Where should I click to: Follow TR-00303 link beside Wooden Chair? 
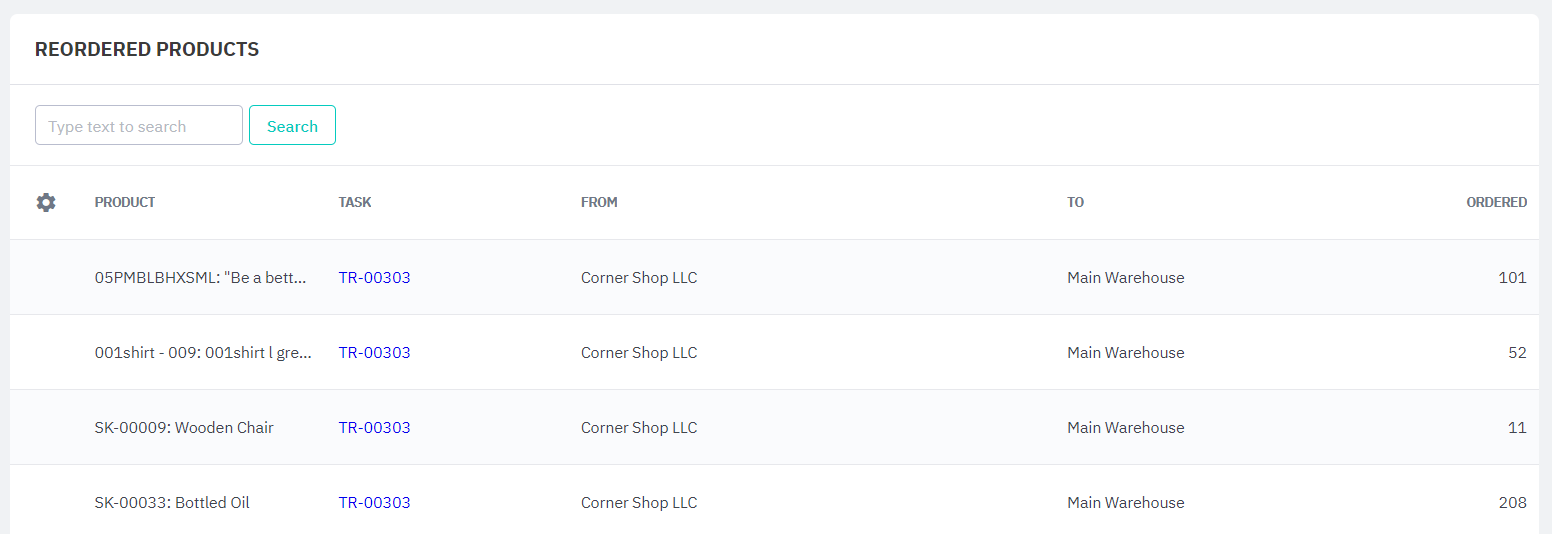pyautogui.click(x=374, y=428)
